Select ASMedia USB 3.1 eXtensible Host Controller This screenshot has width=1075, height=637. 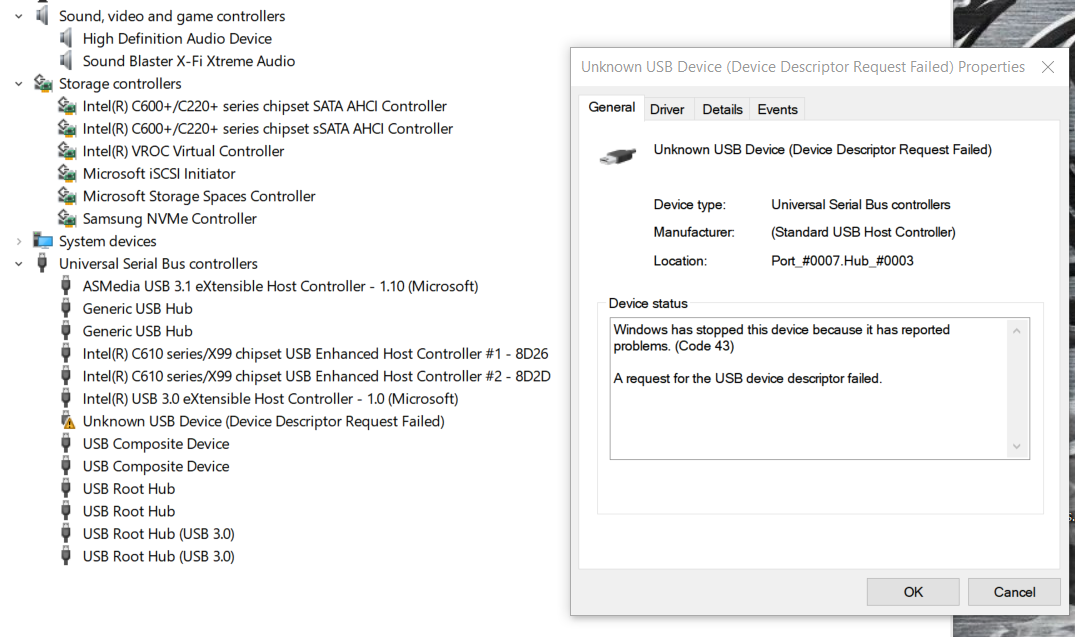click(280, 287)
